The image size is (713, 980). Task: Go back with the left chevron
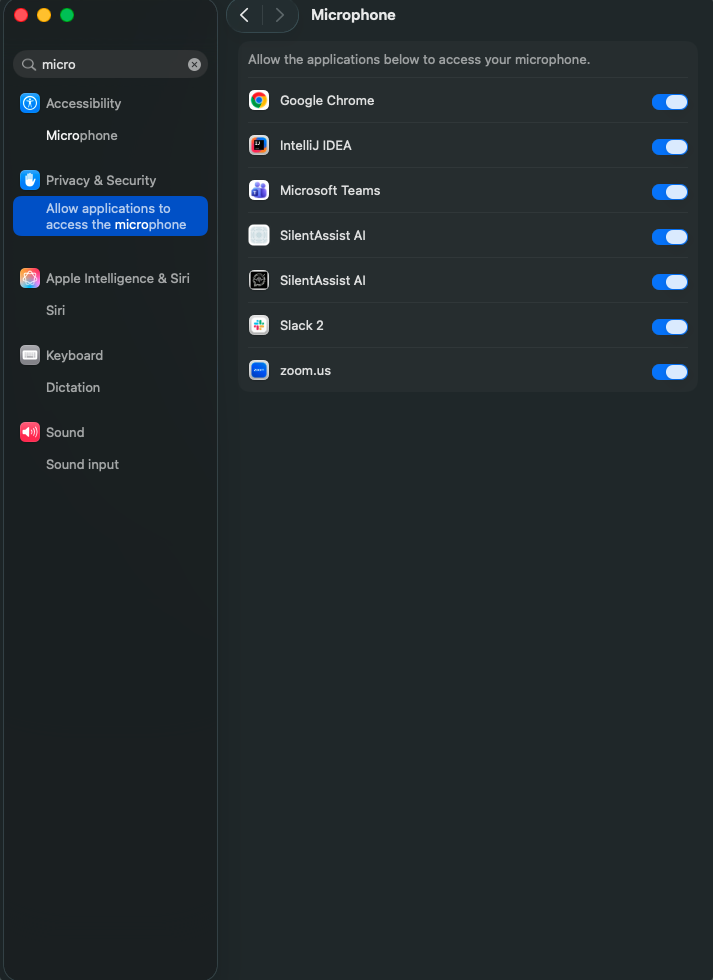244,15
